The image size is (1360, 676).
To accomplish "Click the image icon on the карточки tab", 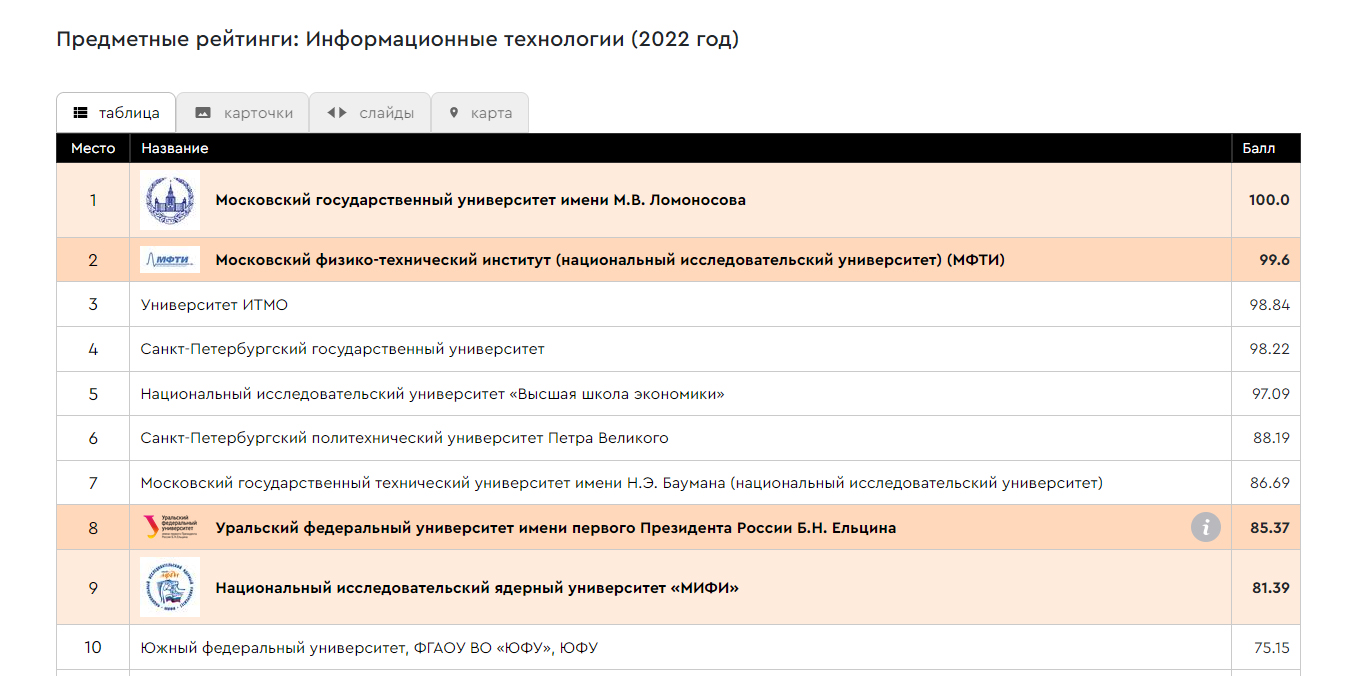I will point(203,113).
